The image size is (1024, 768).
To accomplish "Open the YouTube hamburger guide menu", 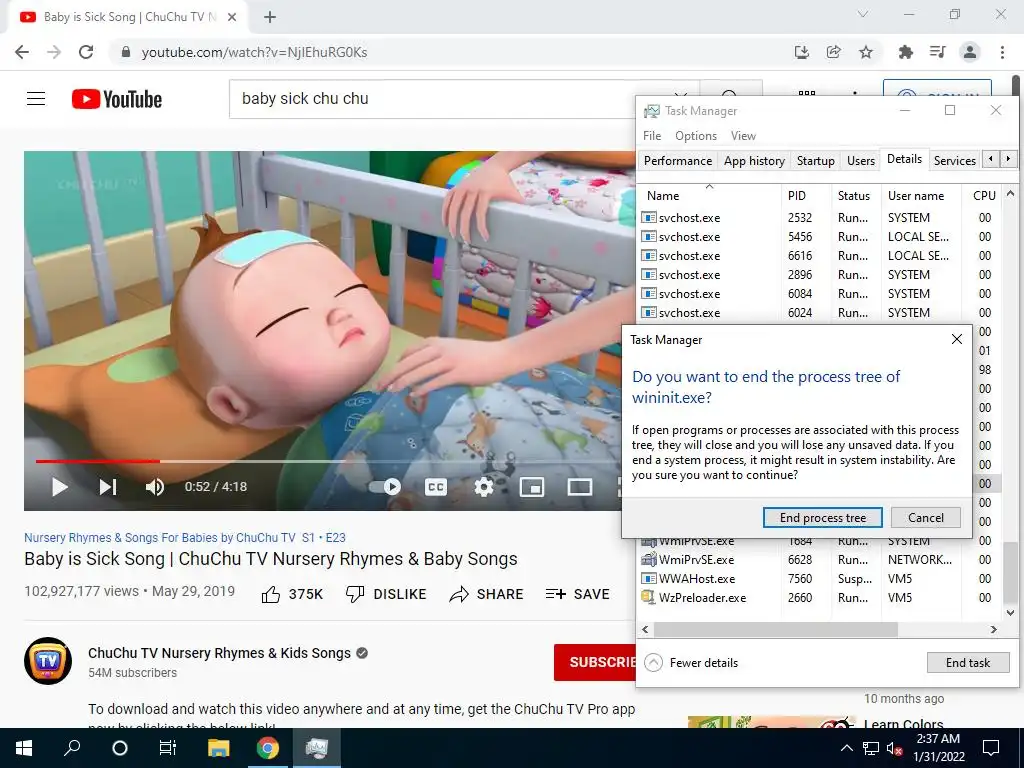I will pos(36,99).
